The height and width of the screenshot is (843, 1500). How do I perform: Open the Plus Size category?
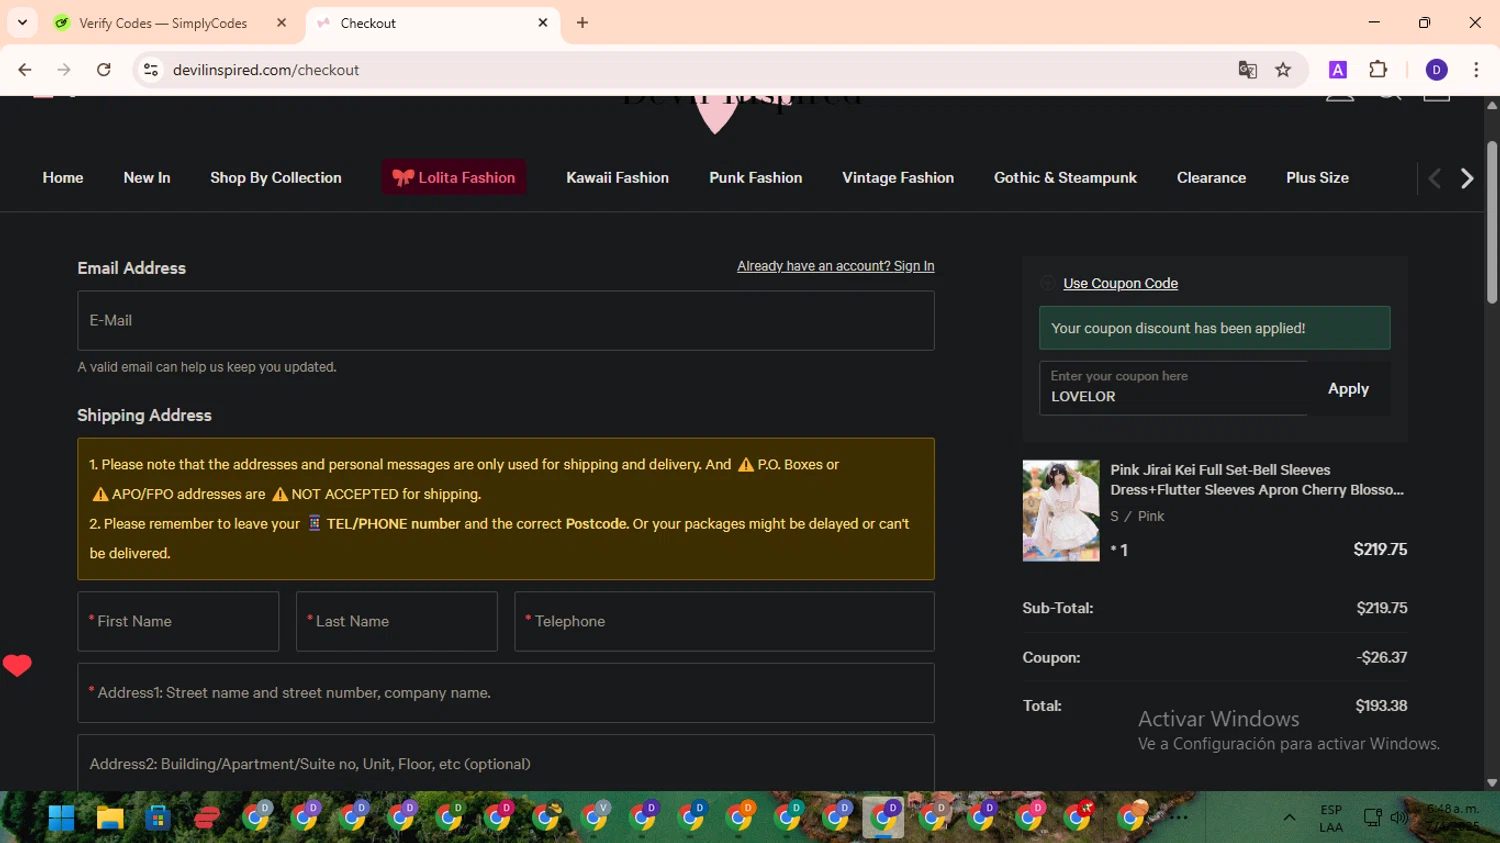(1317, 178)
